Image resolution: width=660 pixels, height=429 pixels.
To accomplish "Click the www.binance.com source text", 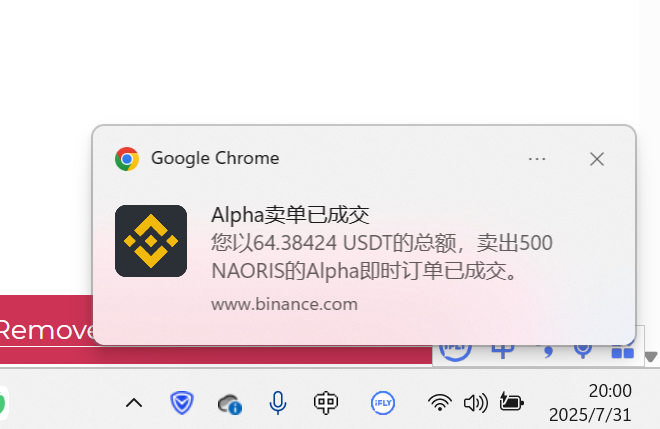I will point(285,304).
